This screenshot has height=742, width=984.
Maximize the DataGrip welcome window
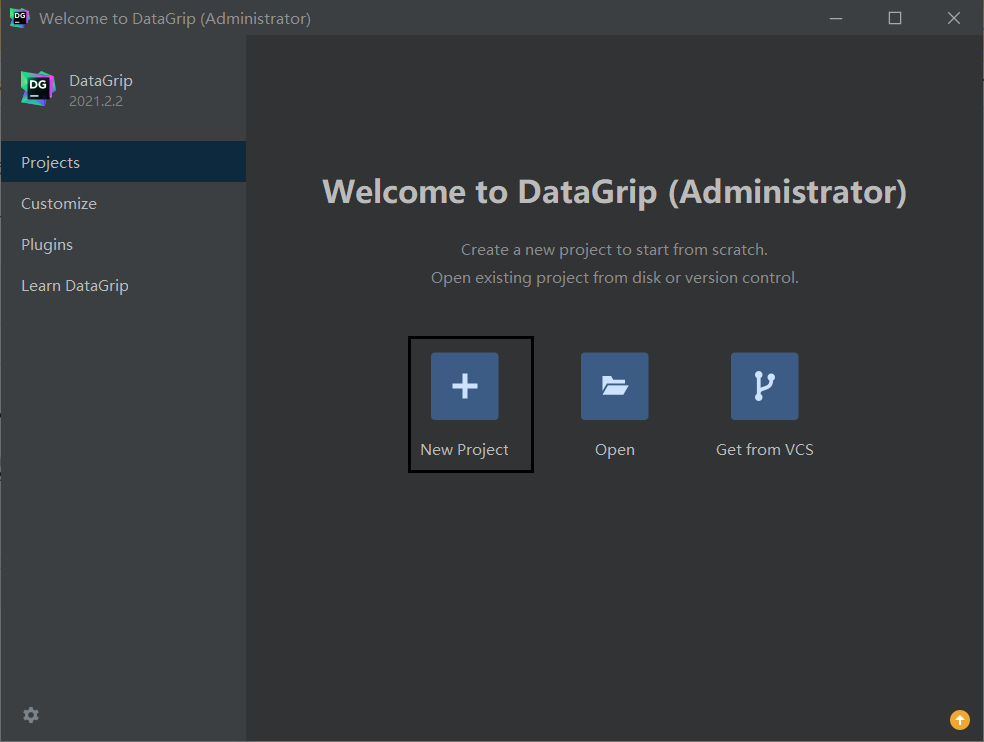tap(895, 18)
